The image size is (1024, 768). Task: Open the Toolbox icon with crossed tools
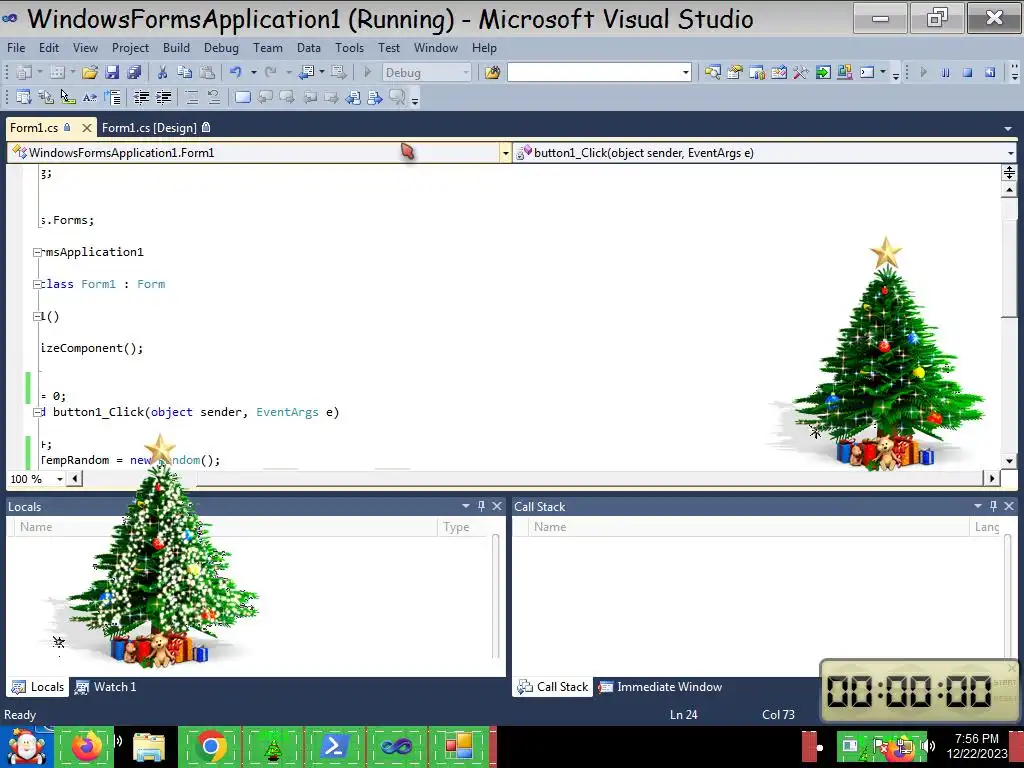(x=801, y=72)
